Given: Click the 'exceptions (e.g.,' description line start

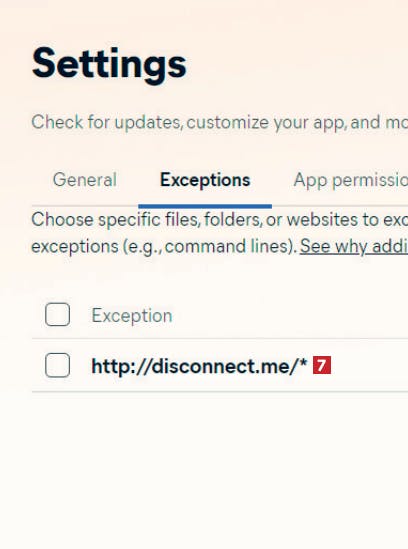Looking at the screenshot, I should pos(93,246).
